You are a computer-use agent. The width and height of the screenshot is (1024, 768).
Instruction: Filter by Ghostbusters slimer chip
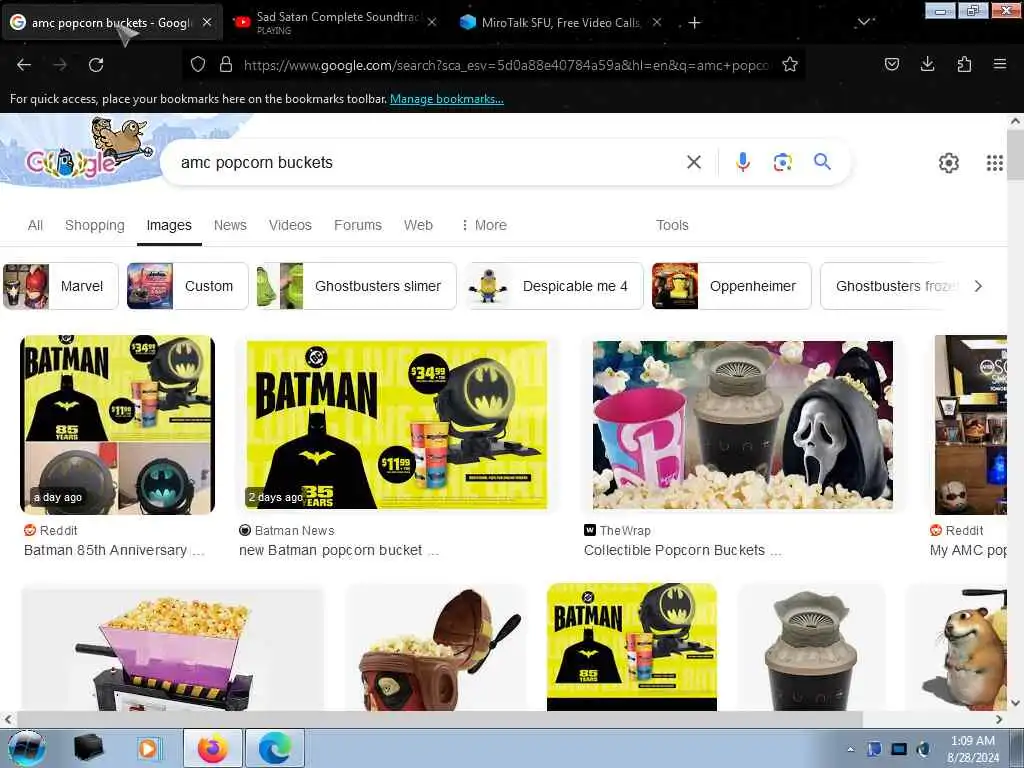(x=357, y=286)
